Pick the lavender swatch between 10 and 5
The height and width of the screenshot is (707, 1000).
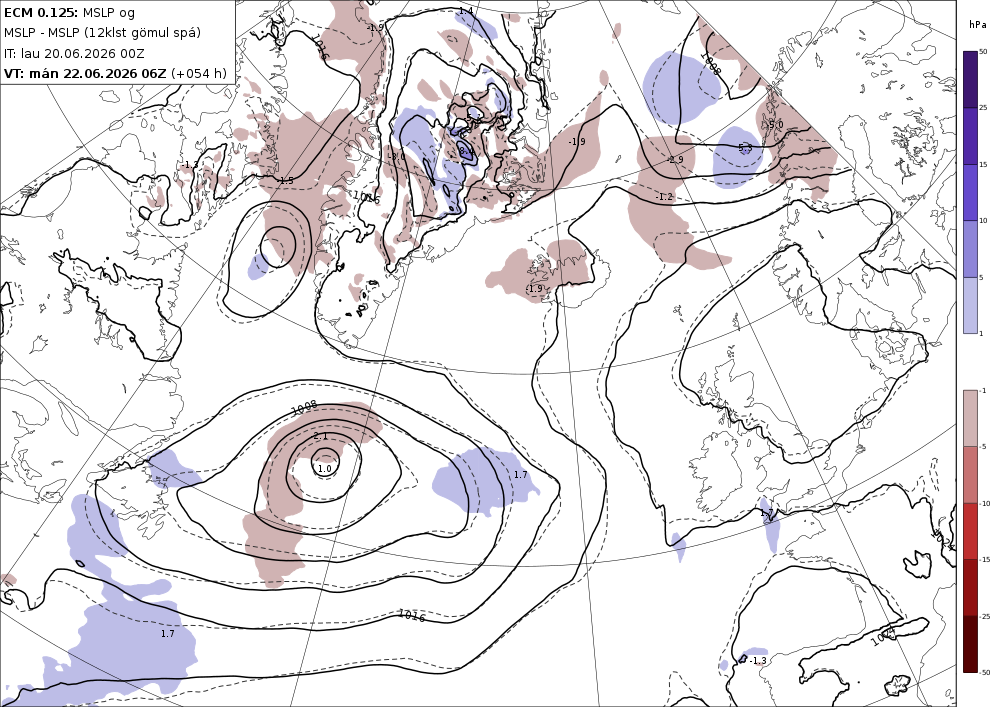click(970, 249)
